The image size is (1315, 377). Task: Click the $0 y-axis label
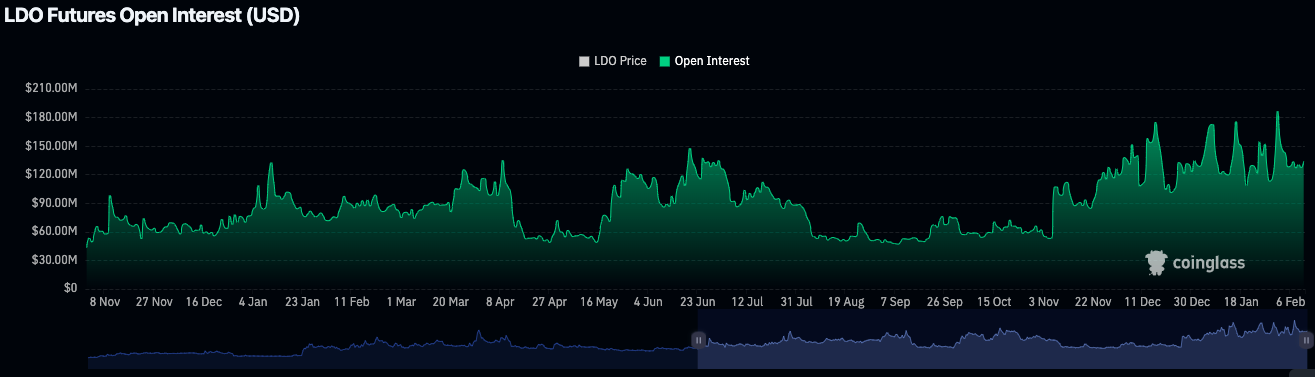(x=71, y=288)
